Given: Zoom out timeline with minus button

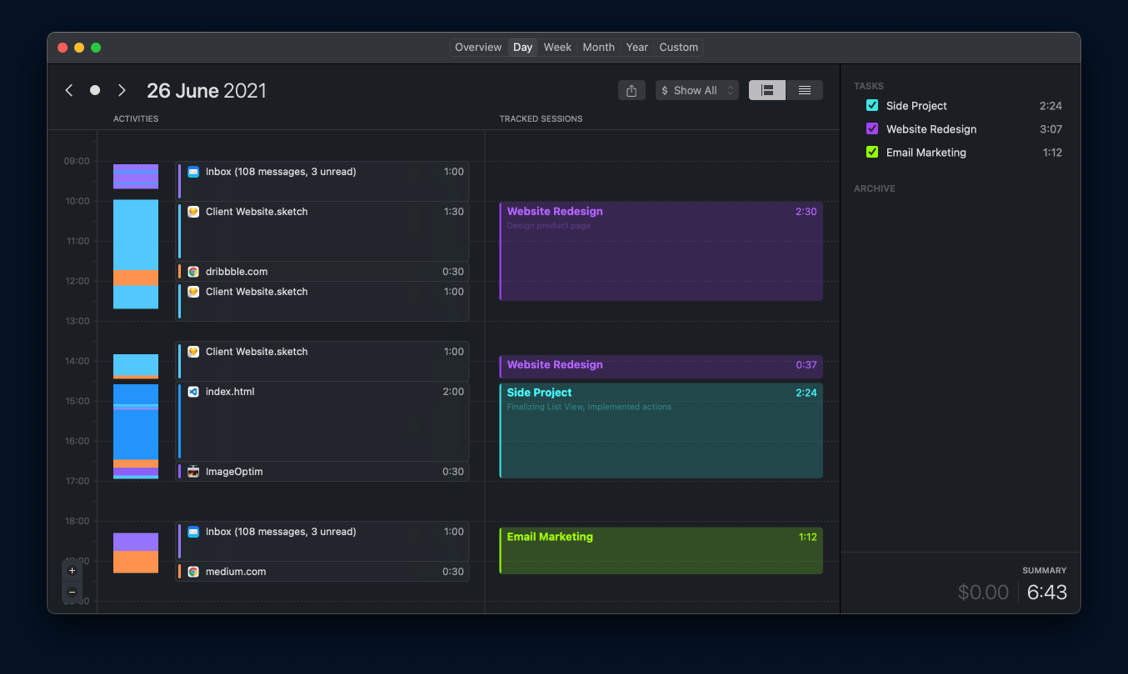Looking at the screenshot, I should coord(72,592).
